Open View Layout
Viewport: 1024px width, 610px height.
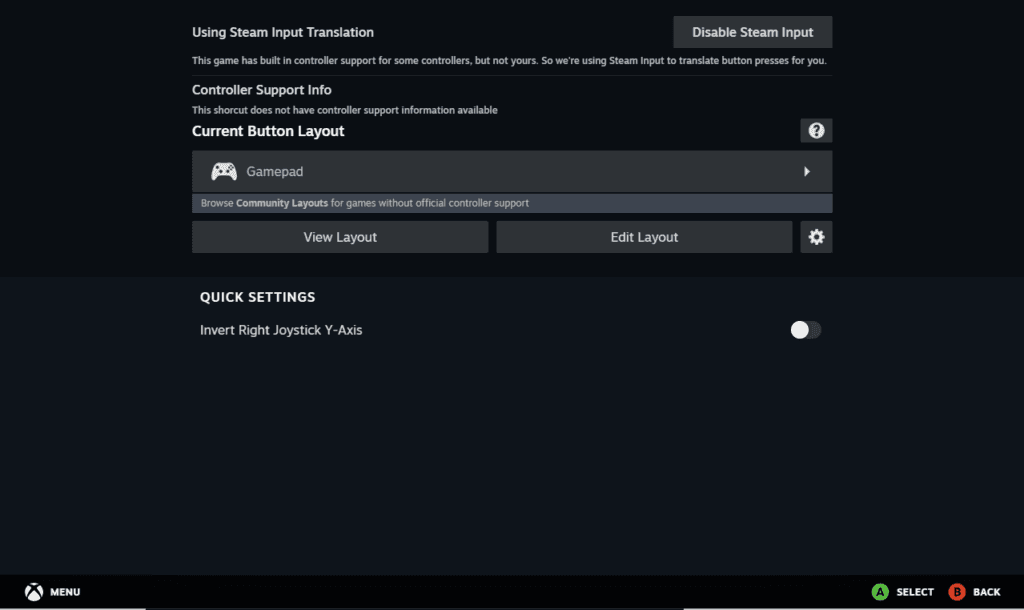(340, 237)
